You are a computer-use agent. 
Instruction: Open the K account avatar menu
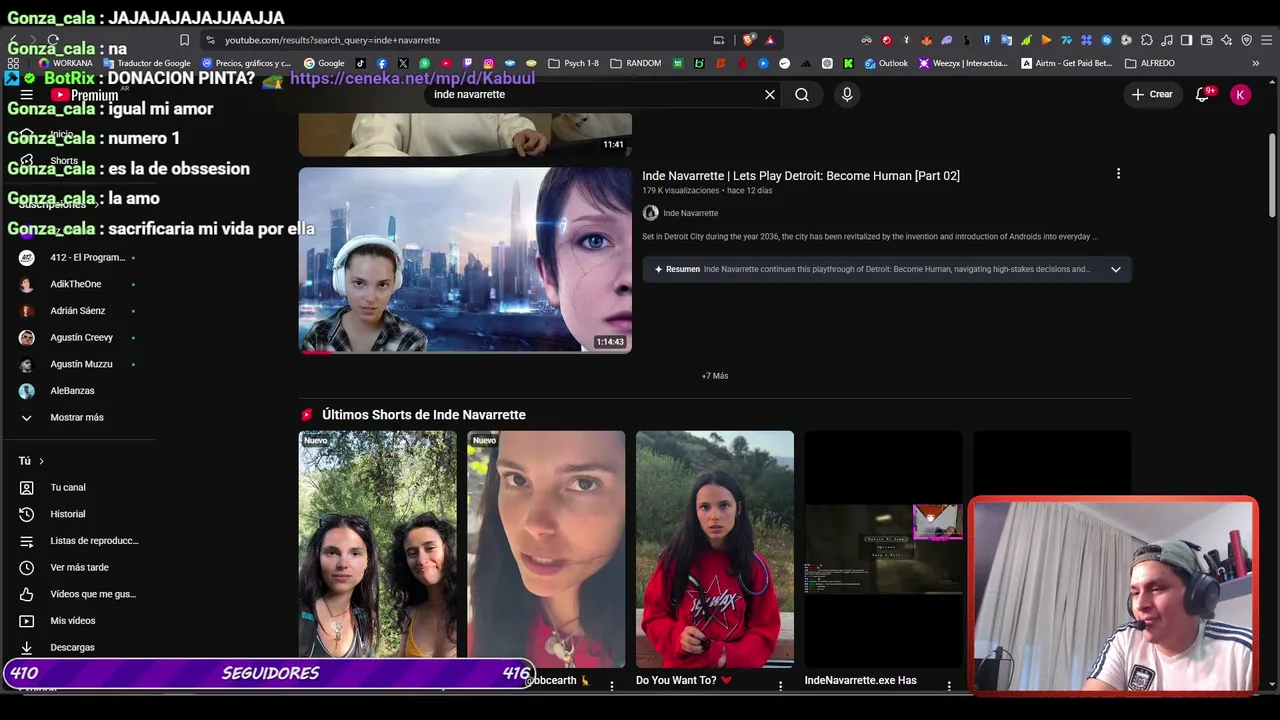coord(1240,95)
